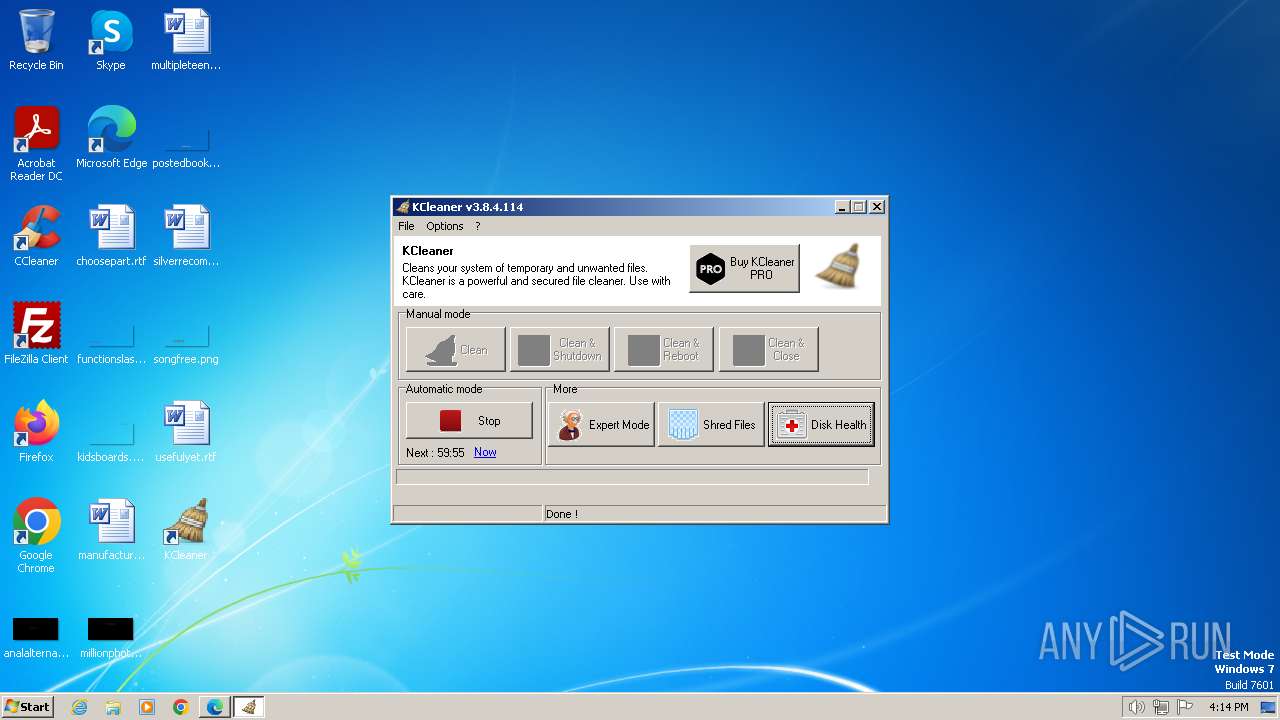Select the KCleaner desktop shortcut
This screenshot has width=1280, height=720.
186,530
